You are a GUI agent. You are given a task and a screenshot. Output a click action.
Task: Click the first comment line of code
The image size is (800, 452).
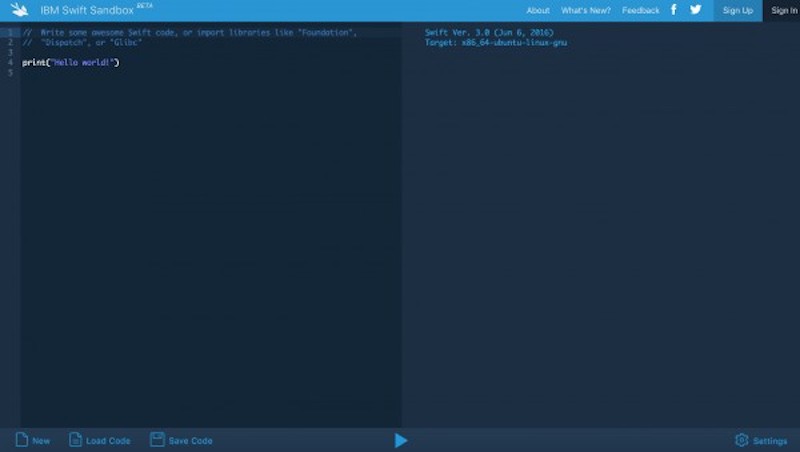(x=189, y=33)
